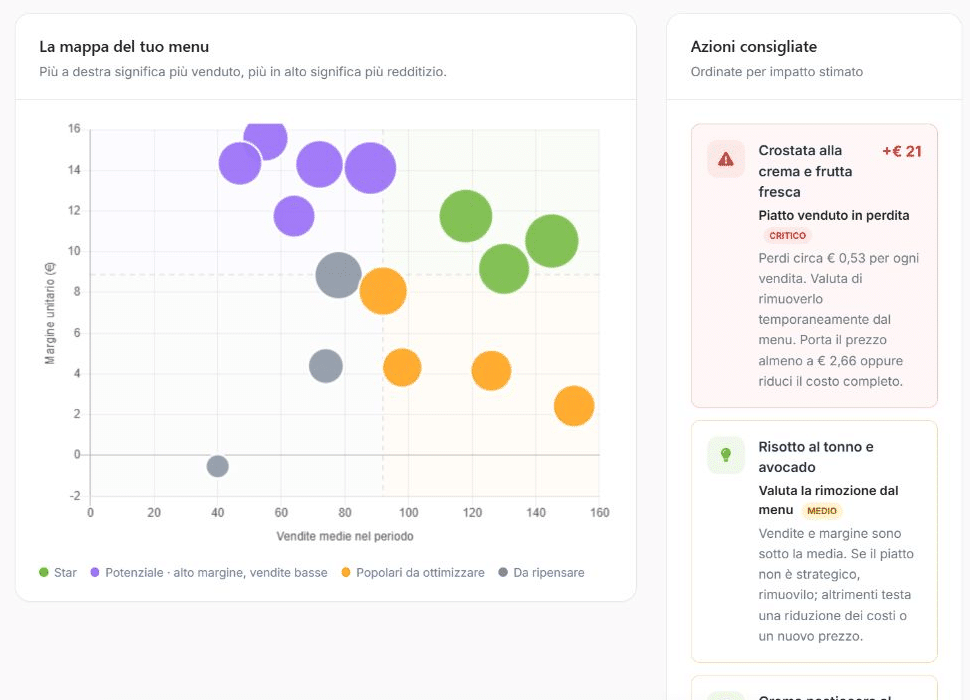Viewport: 970px width, 700px height.
Task: Select the purple bubble near 88 sales
Action: click(x=370, y=168)
